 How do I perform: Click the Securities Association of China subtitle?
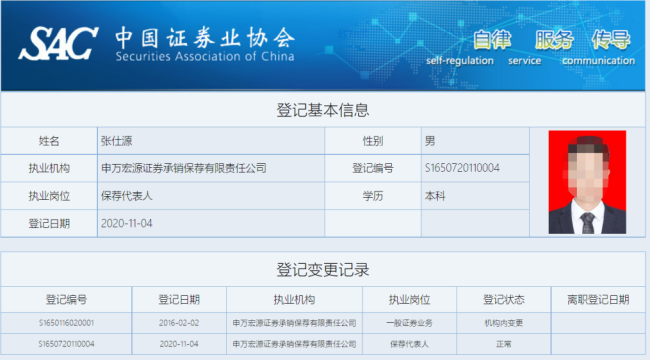[x=205, y=56]
